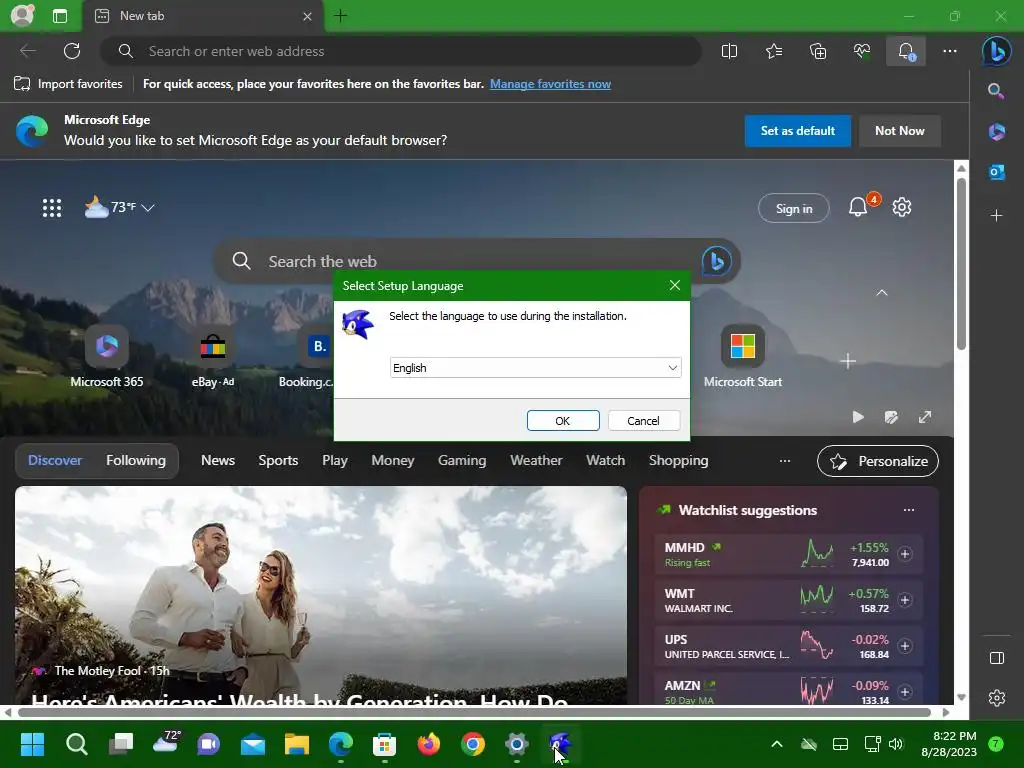
Task: Dismiss prompt with Not Now
Action: click(899, 131)
